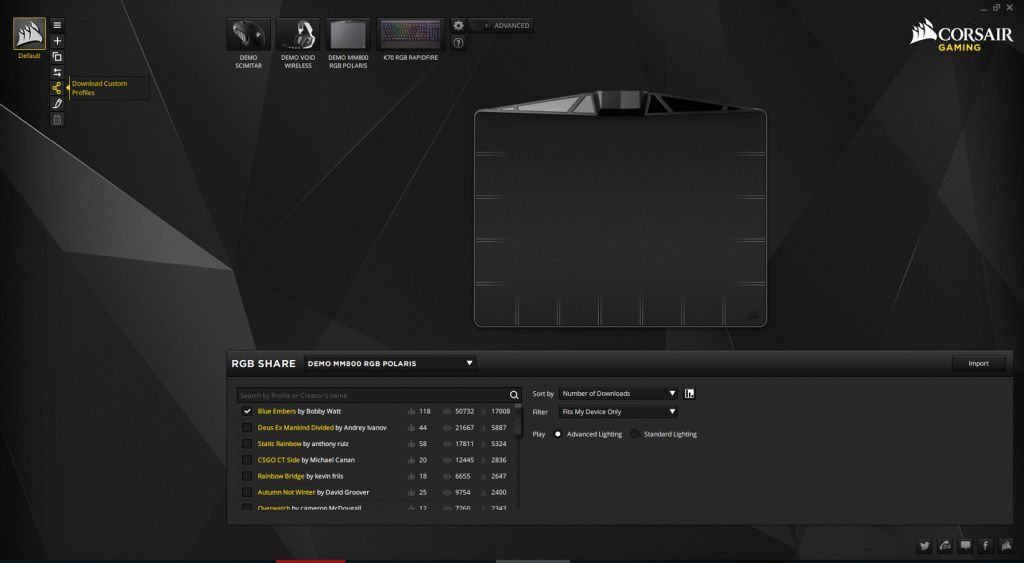Click the MM800 Polaris mousepad preview image
This screenshot has width=1024, height=563.
coord(620,209)
